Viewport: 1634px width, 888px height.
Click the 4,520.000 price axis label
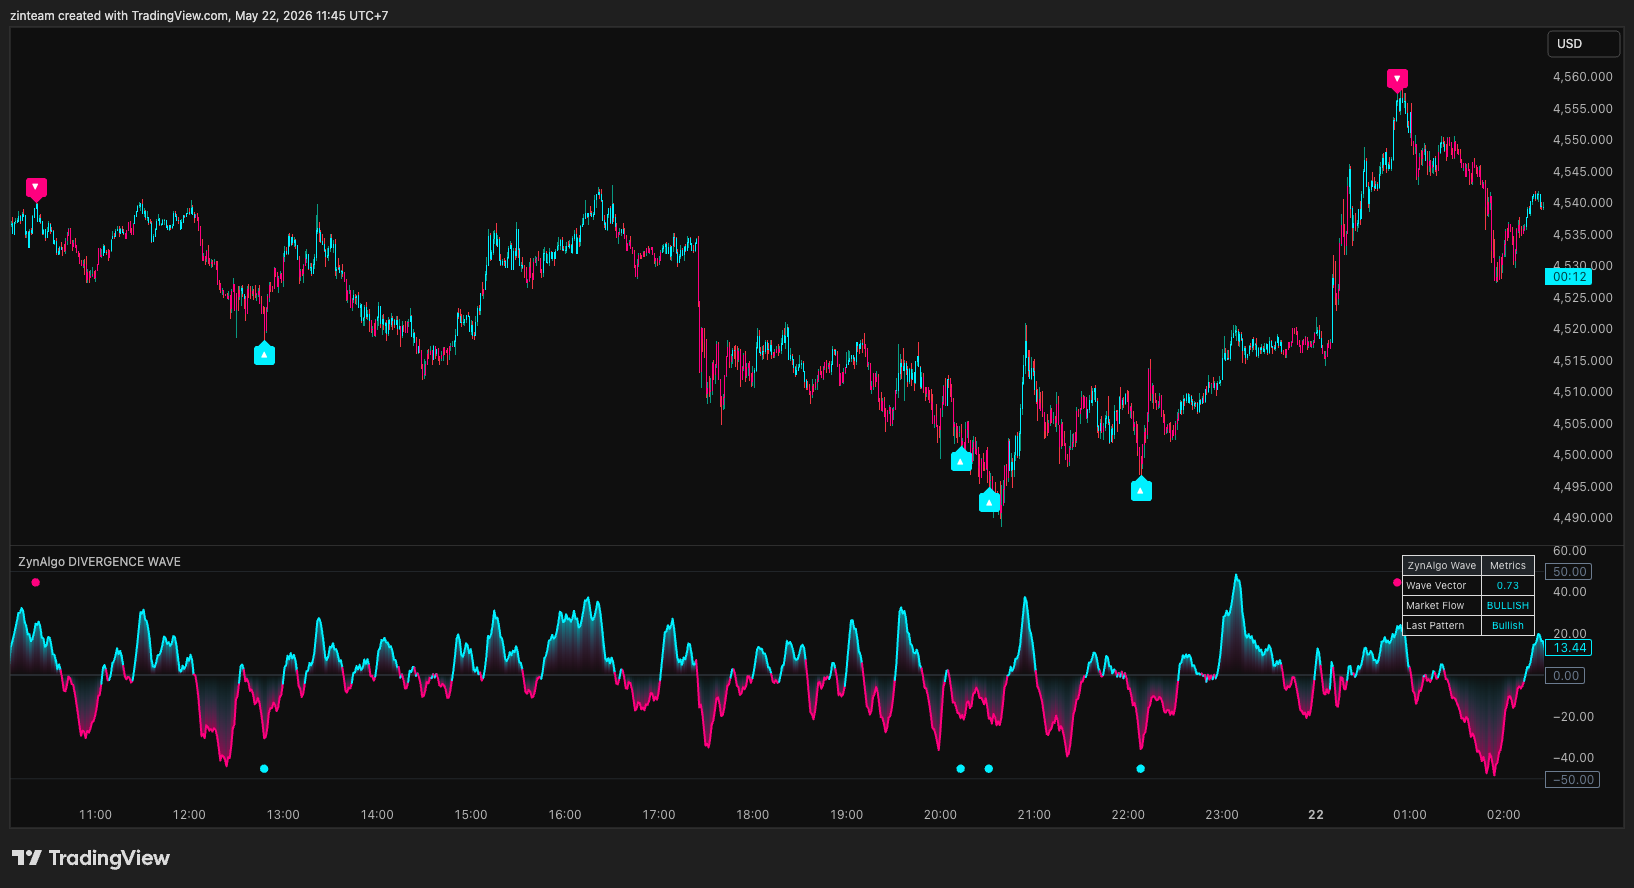1582,329
